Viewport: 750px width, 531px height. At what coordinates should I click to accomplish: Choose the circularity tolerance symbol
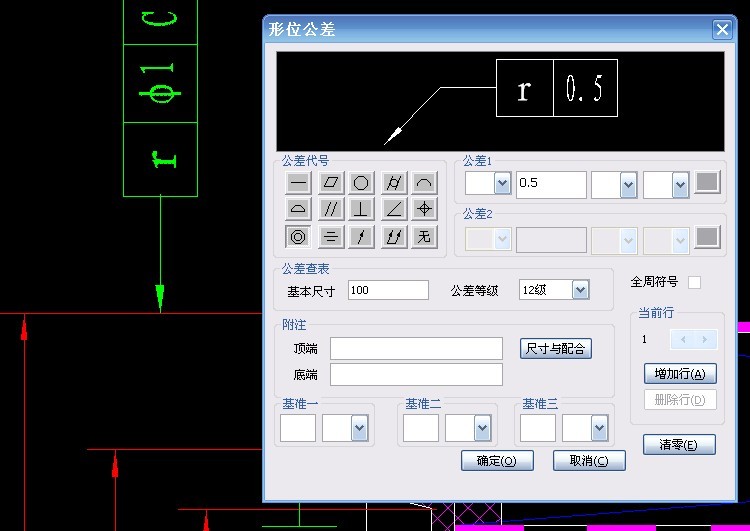click(x=361, y=183)
